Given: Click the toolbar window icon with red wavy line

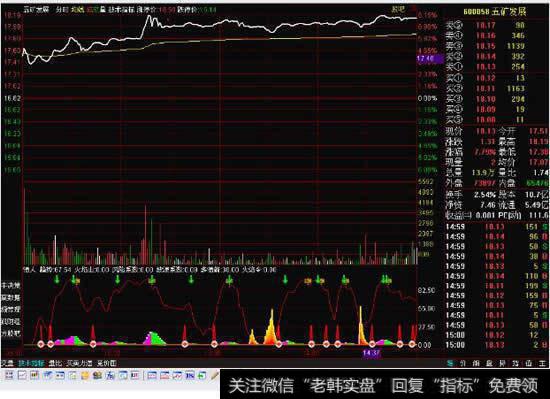Looking at the screenshot, I should 177,376.
